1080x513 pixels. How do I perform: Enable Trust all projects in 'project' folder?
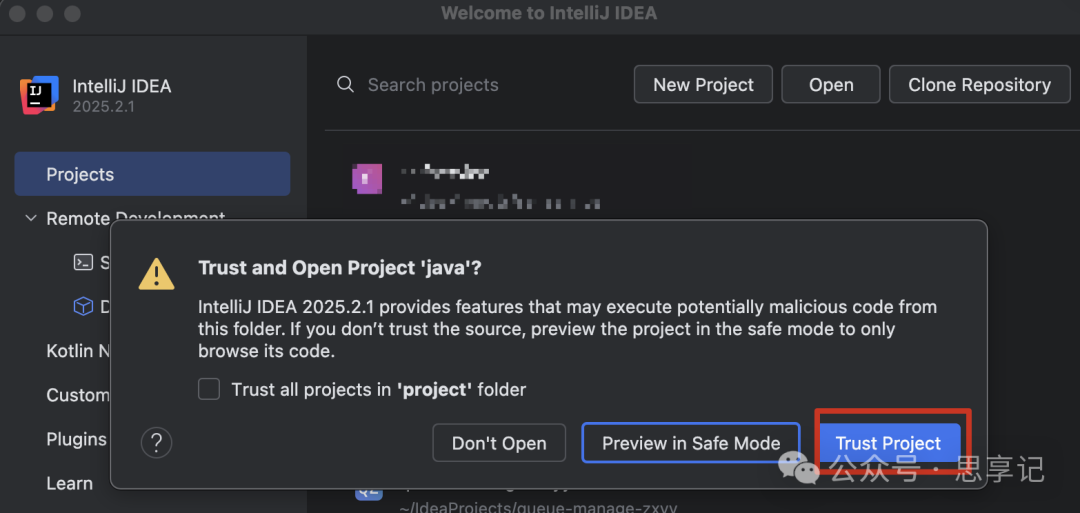point(209,389)
